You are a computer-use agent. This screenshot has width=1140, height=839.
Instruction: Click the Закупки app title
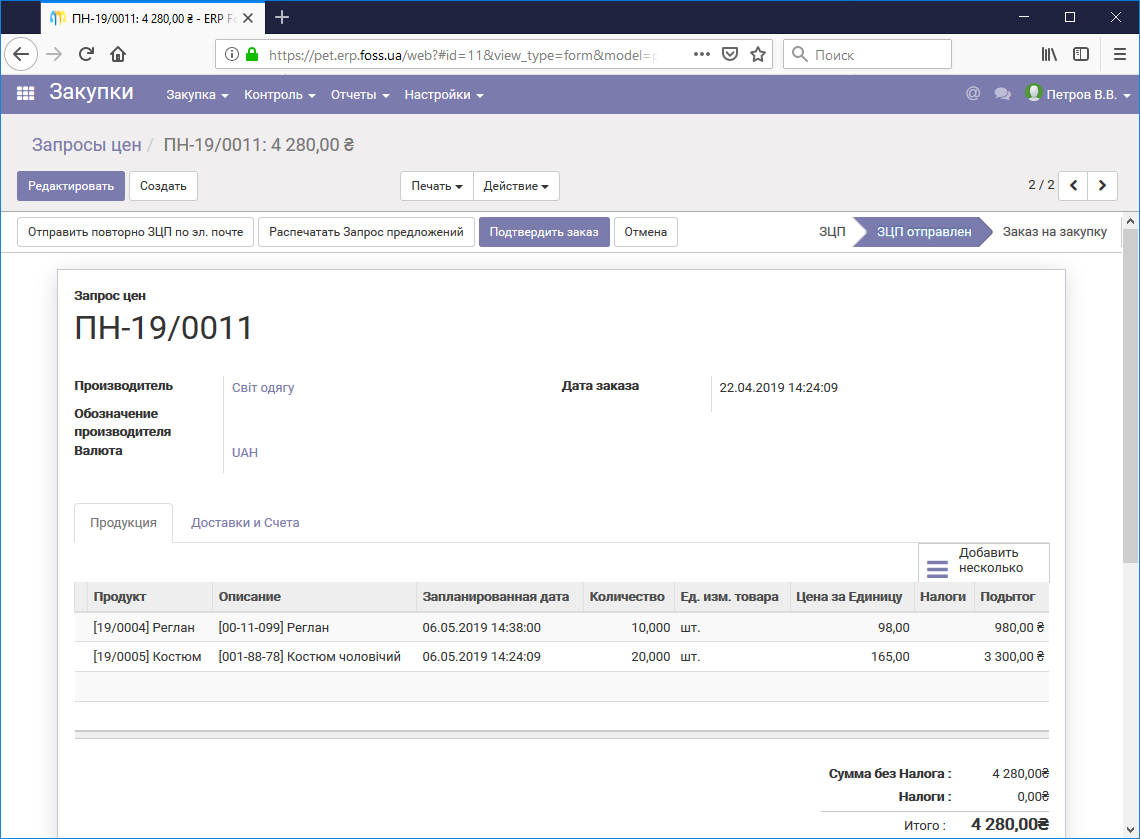92,92
